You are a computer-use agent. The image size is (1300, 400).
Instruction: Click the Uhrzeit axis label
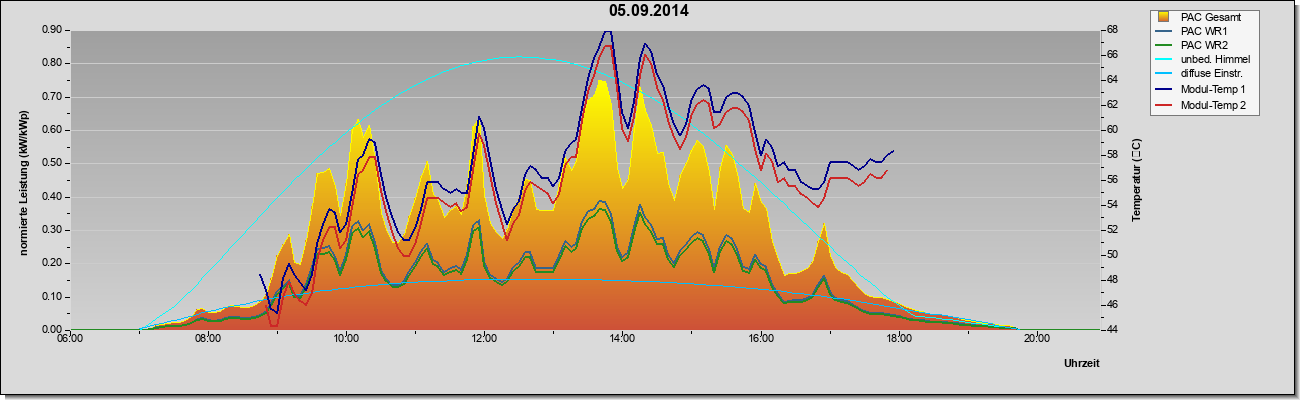1082,364
